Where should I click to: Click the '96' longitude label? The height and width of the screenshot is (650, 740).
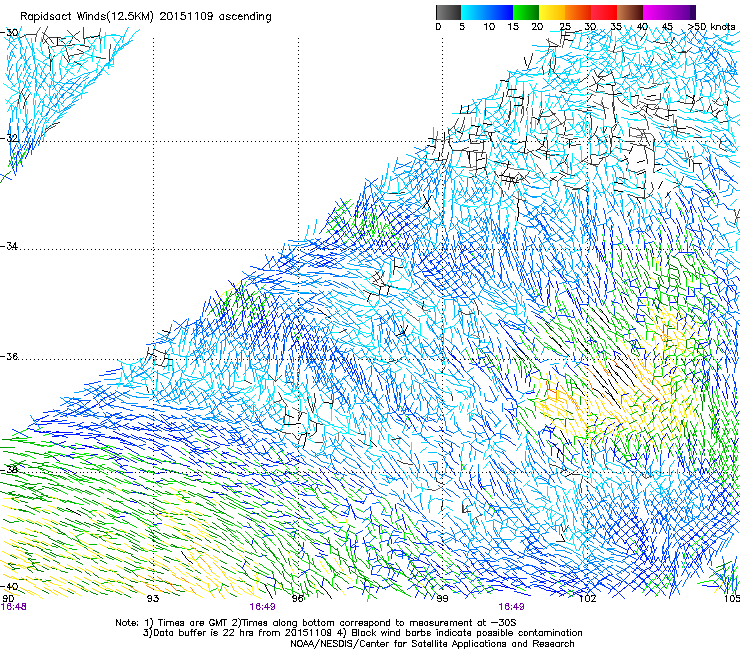[297, 598]
